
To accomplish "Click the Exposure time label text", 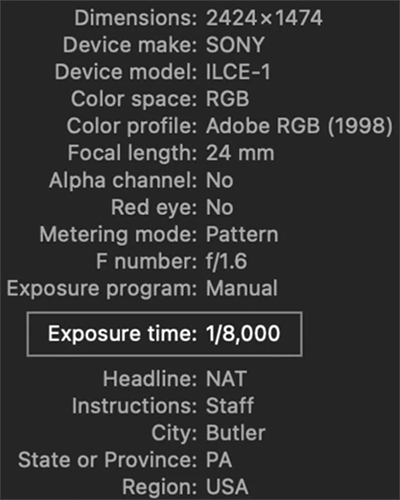I will [123, 334].
